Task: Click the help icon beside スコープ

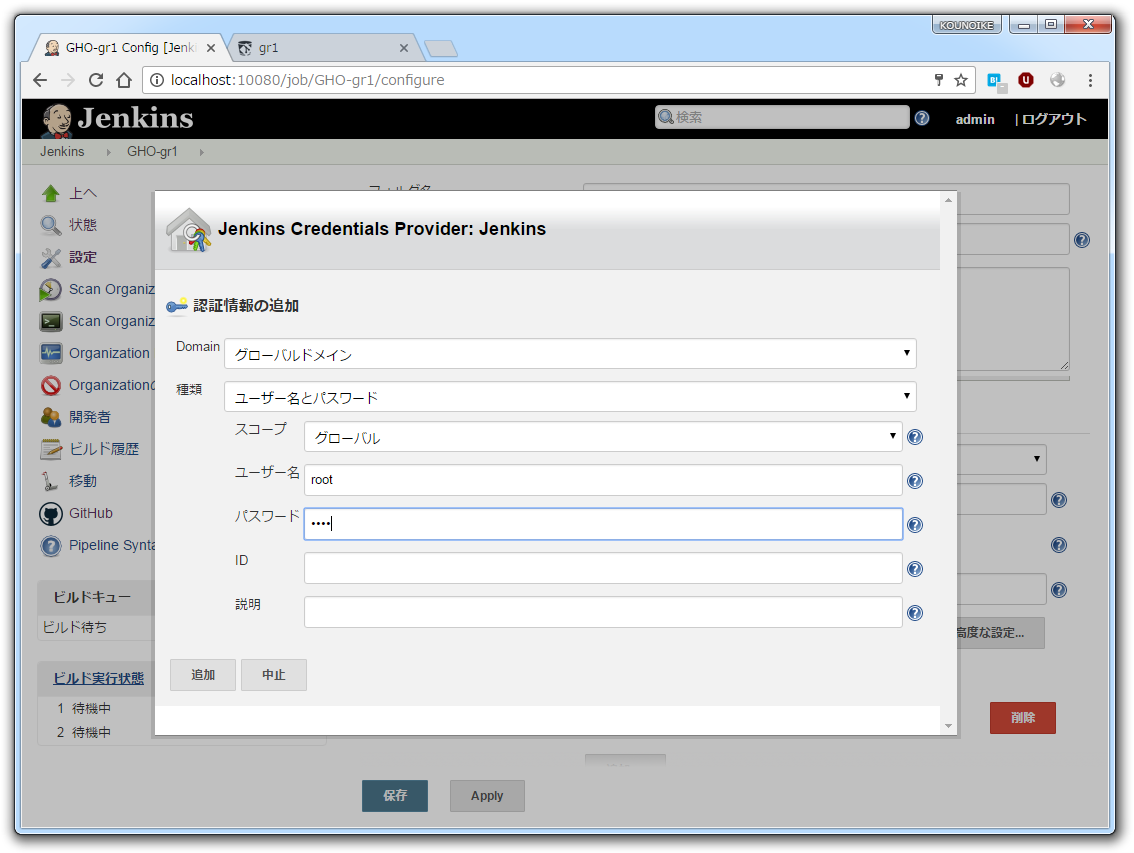Action: tap(915, 436)
